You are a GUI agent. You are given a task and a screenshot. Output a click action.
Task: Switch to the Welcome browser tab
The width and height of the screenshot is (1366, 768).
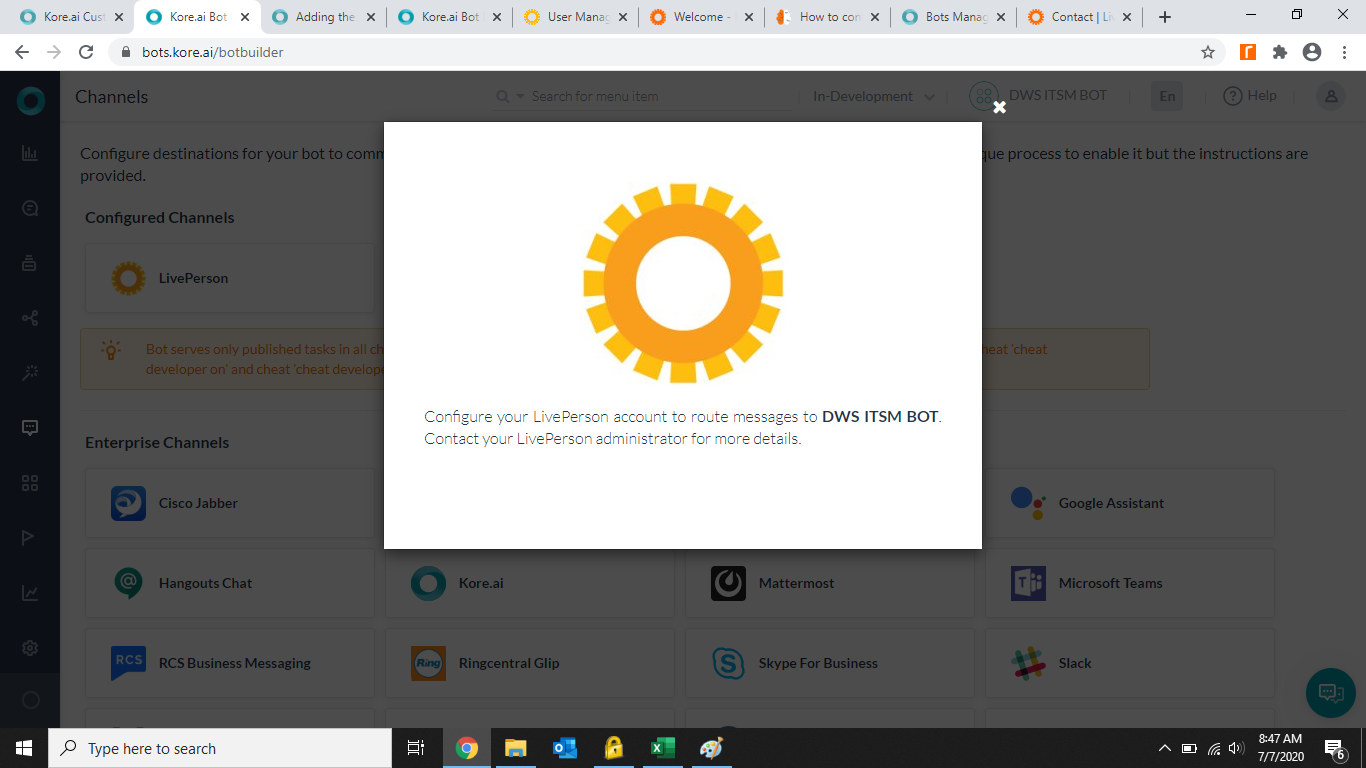700,17
